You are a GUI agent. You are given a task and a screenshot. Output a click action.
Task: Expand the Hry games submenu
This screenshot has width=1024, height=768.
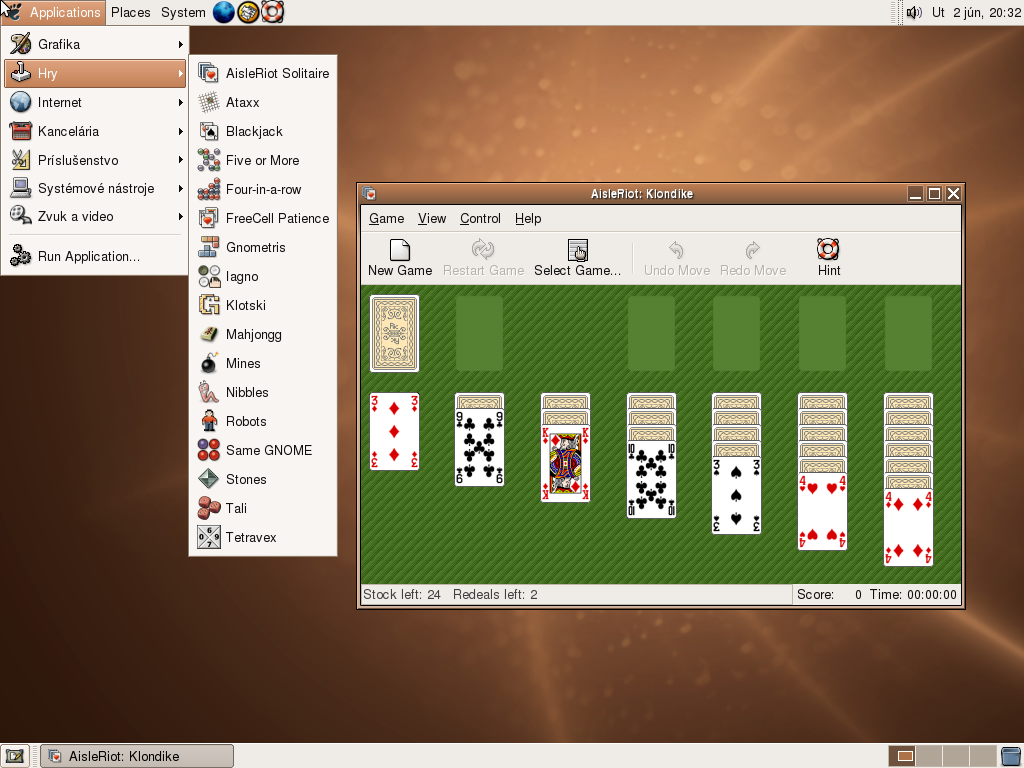[95, 73]
